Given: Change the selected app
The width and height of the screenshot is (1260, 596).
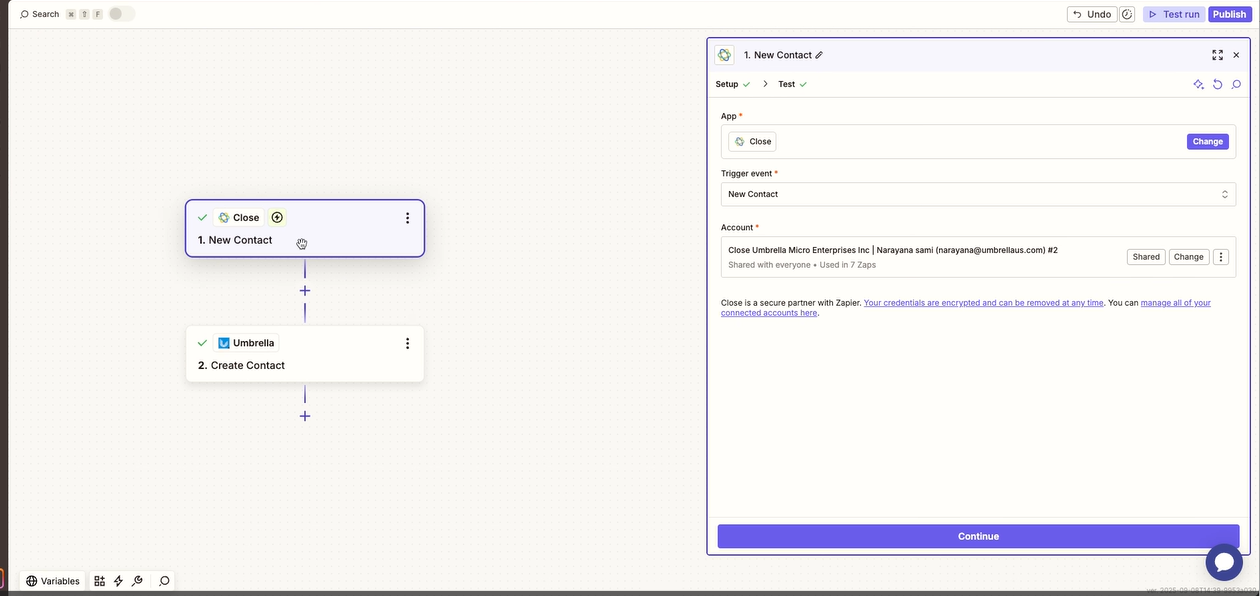Looking at the screenshot, I should [1207, 141].
